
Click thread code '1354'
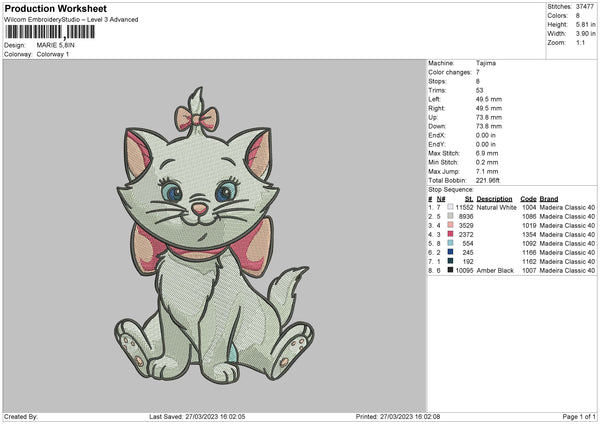point(529,235)
